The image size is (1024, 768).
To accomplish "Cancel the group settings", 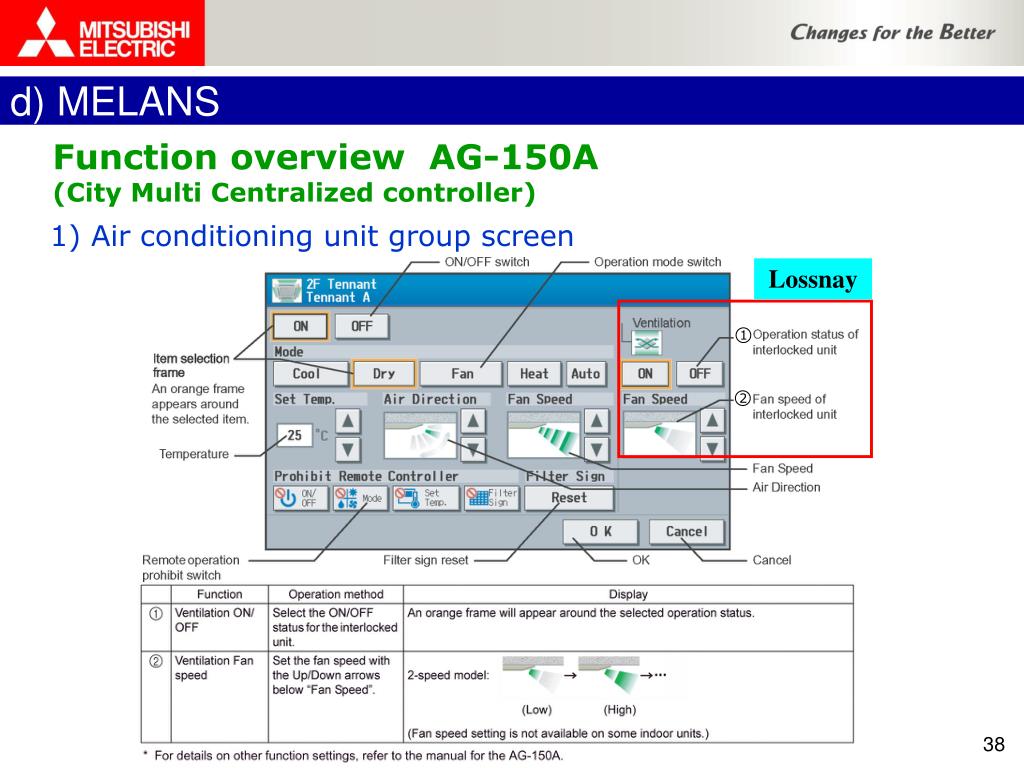I will tap(686, 532).
